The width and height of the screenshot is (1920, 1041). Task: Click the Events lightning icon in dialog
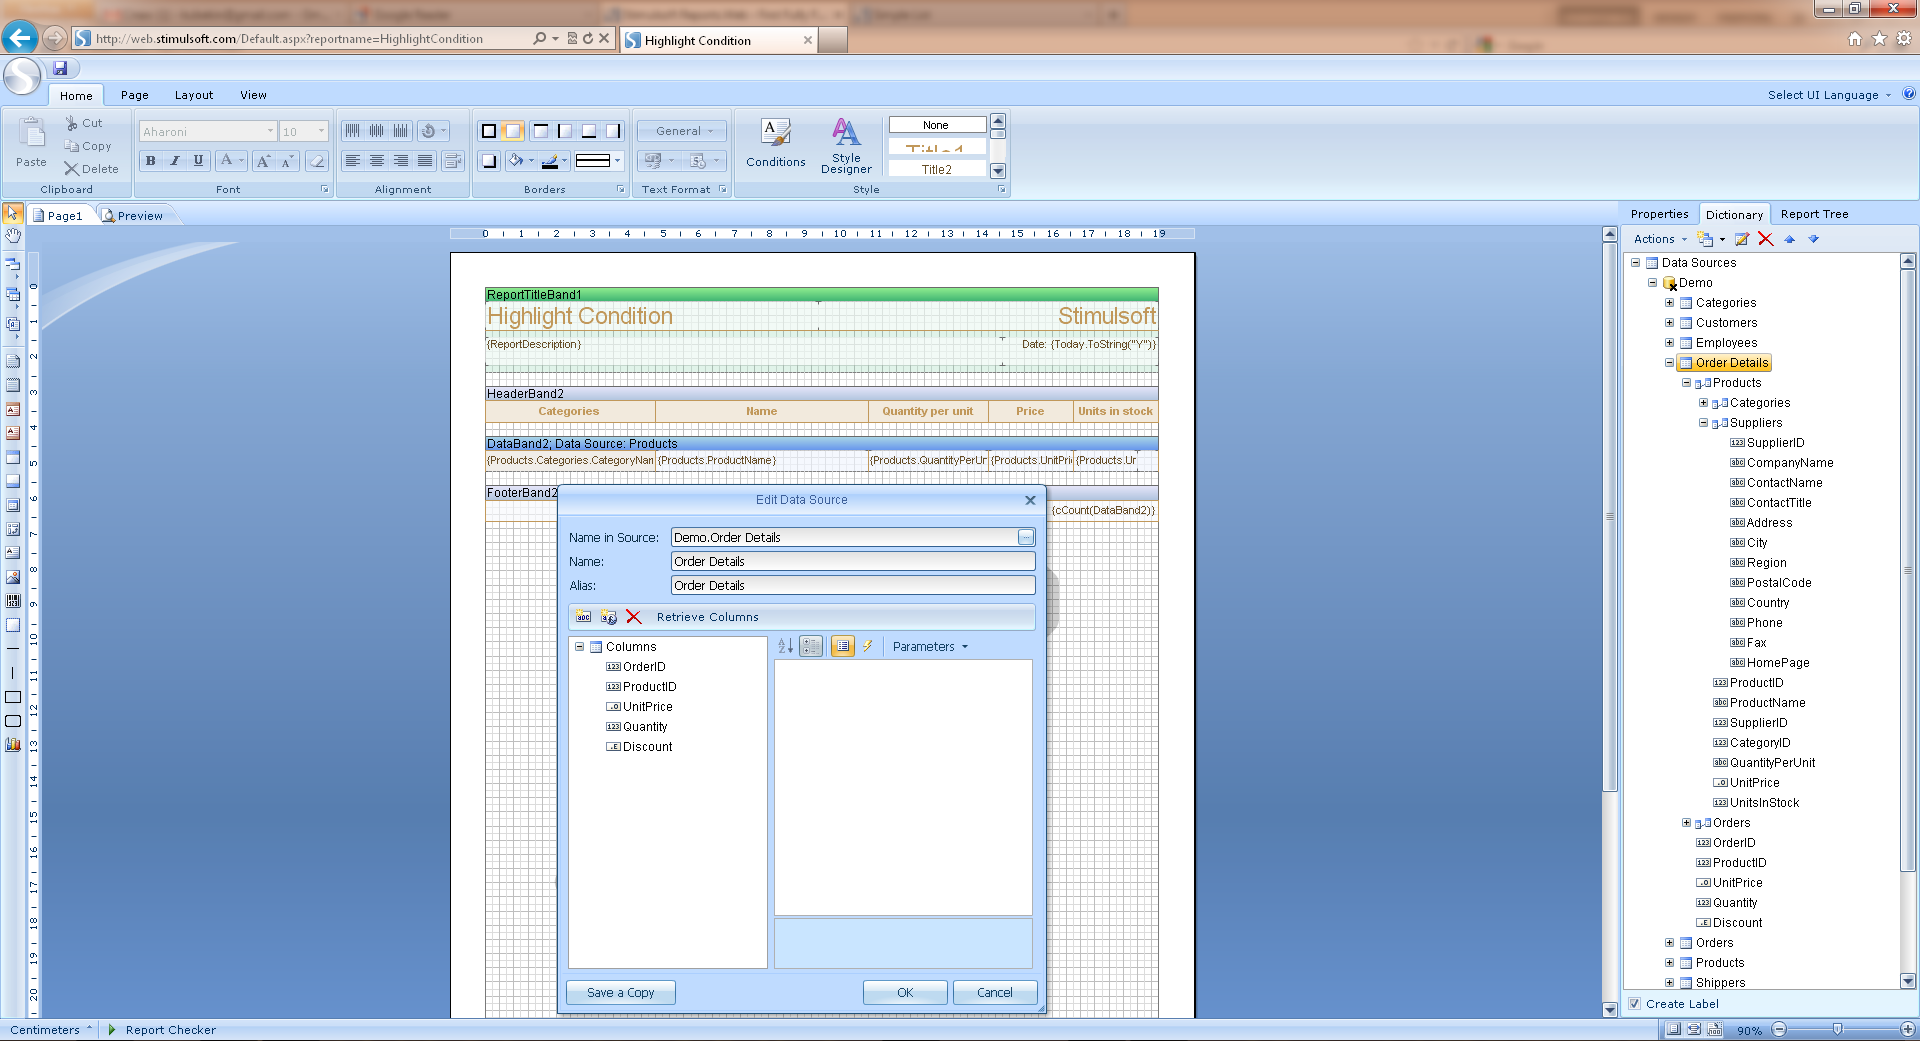pos(868,647)
